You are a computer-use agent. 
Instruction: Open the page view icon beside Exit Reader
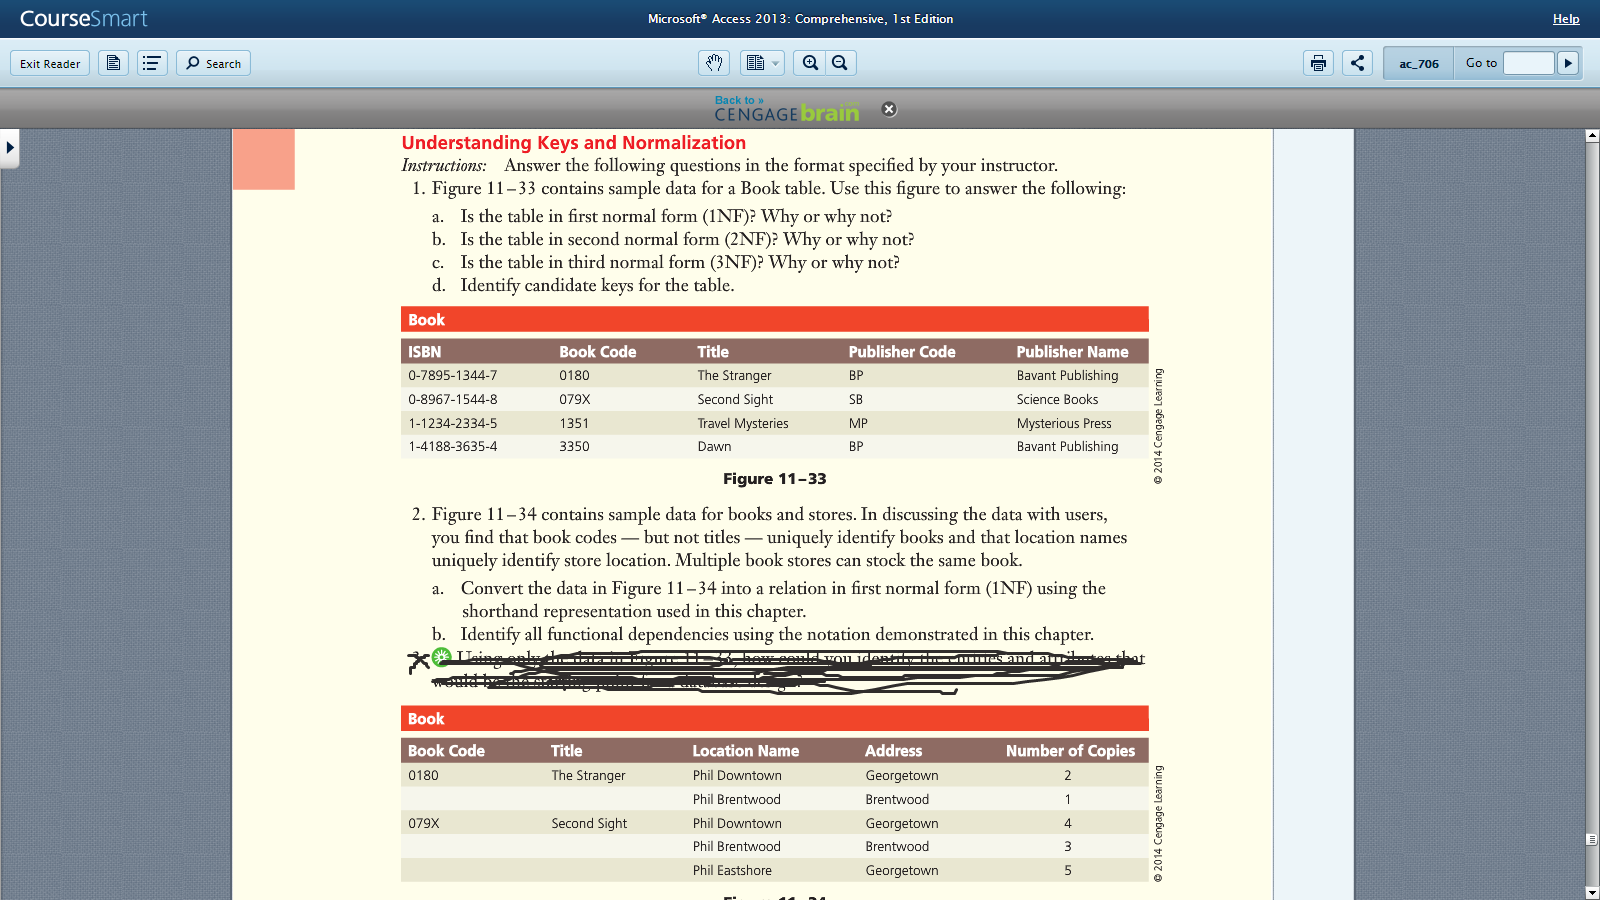[x=113, y=63]
